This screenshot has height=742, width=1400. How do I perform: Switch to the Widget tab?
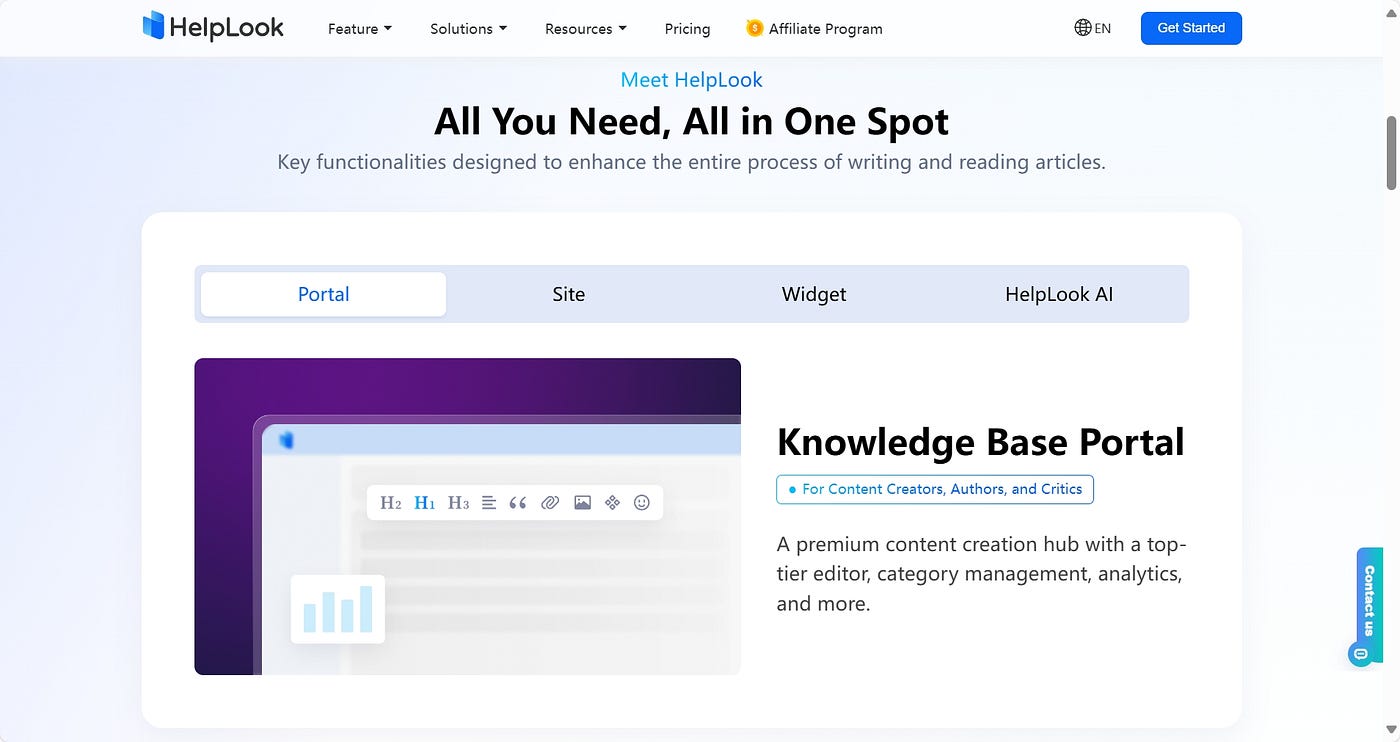813,294
